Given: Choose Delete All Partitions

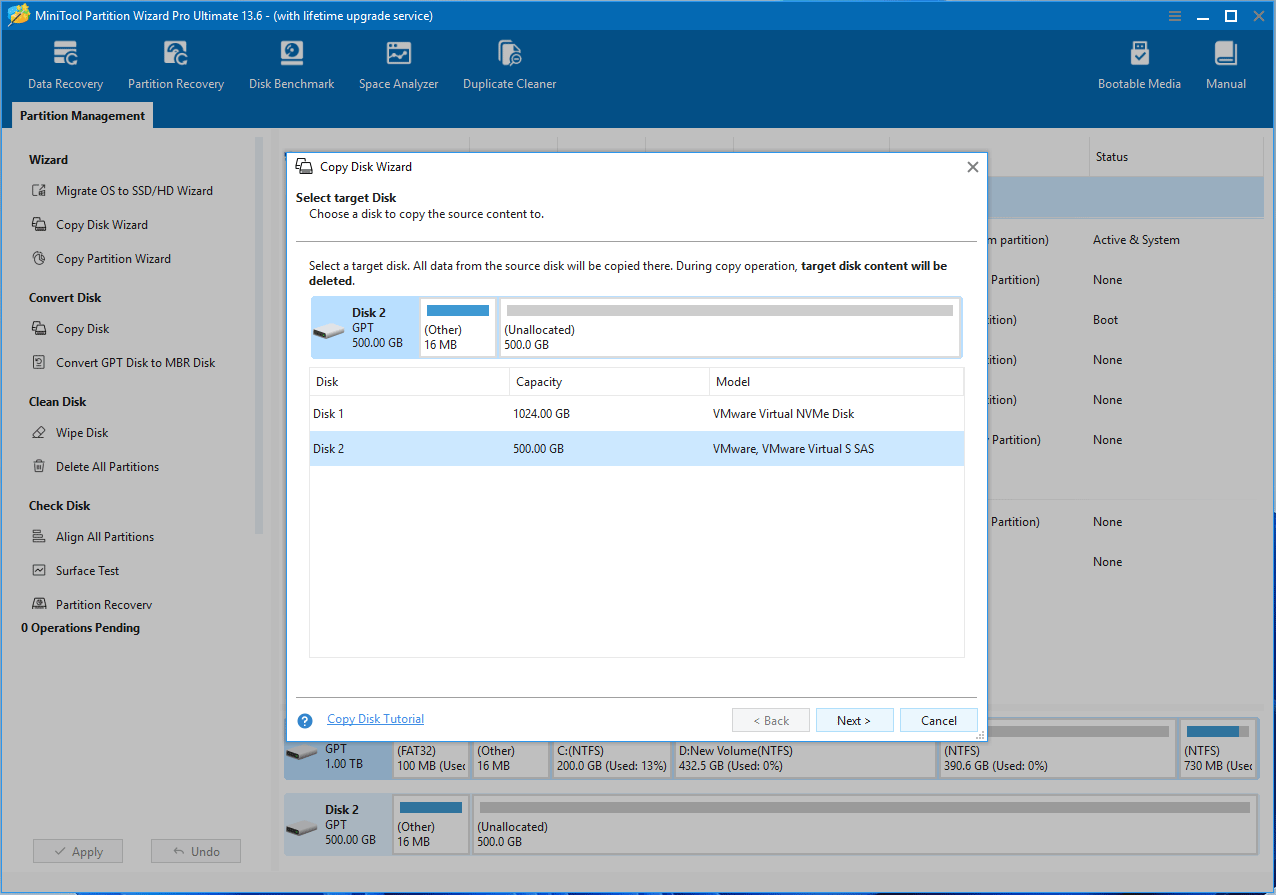Looking at the screenshot, I should click(107, 467).
